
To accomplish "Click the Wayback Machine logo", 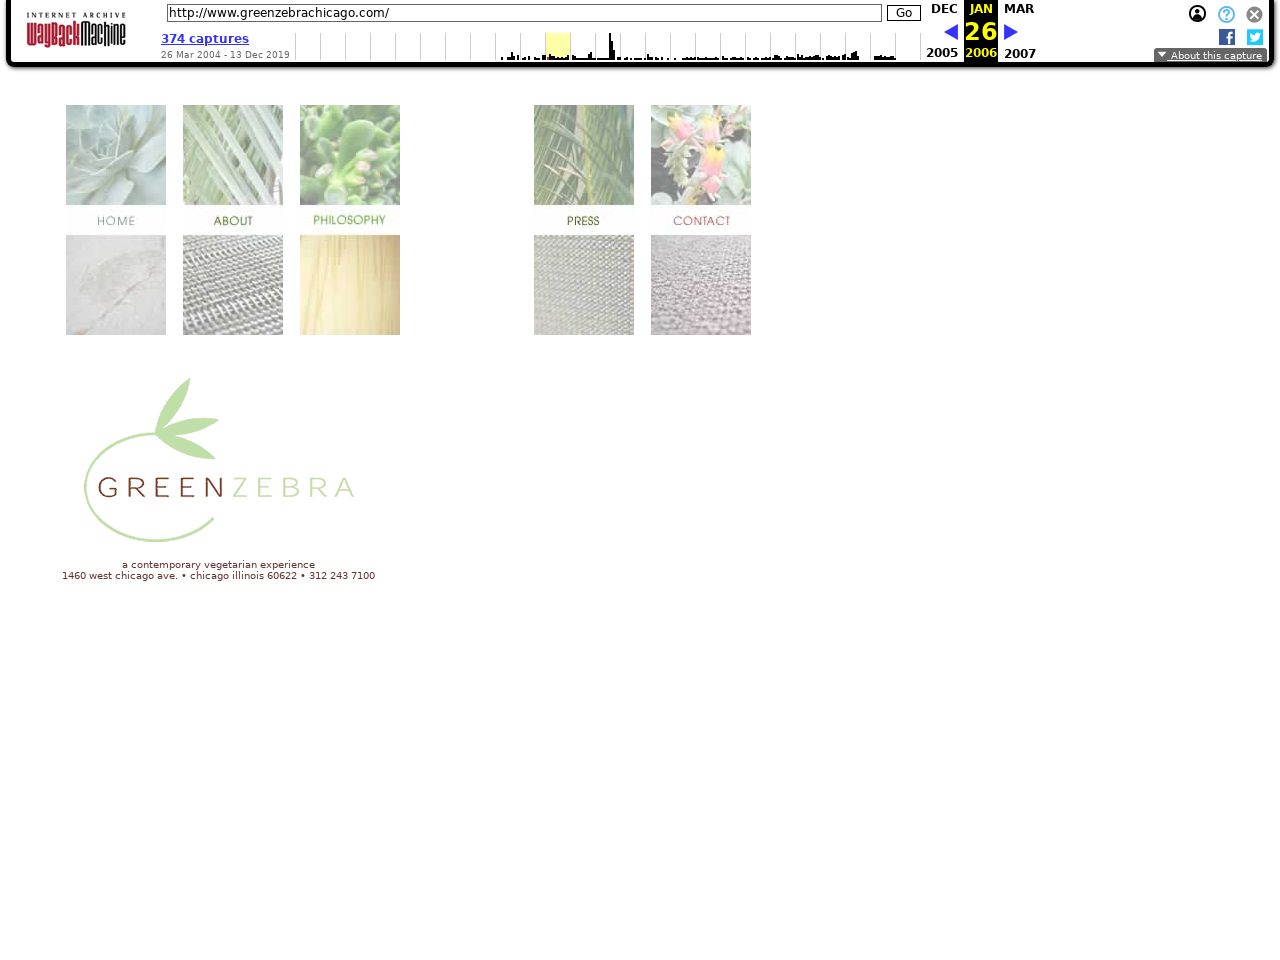I will point(76,30).
